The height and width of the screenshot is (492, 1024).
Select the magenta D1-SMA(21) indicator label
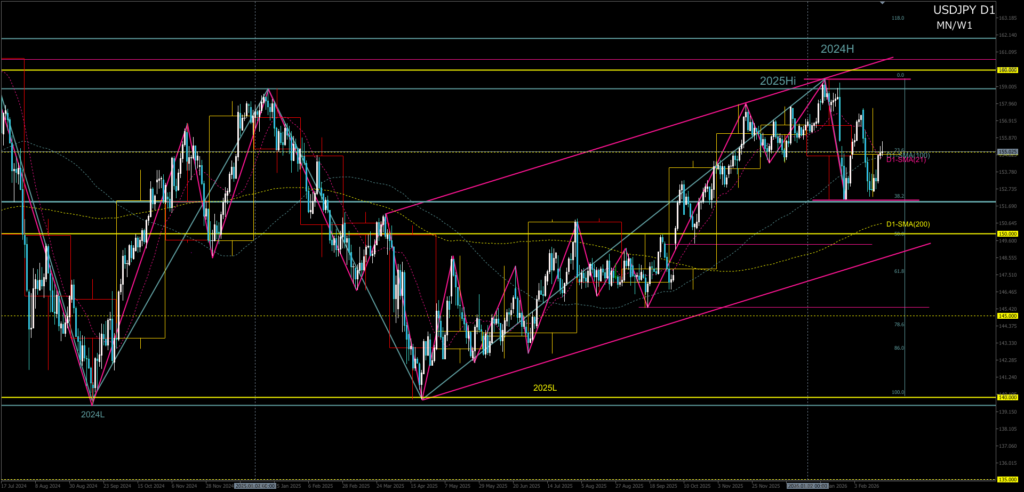(907, 158)
